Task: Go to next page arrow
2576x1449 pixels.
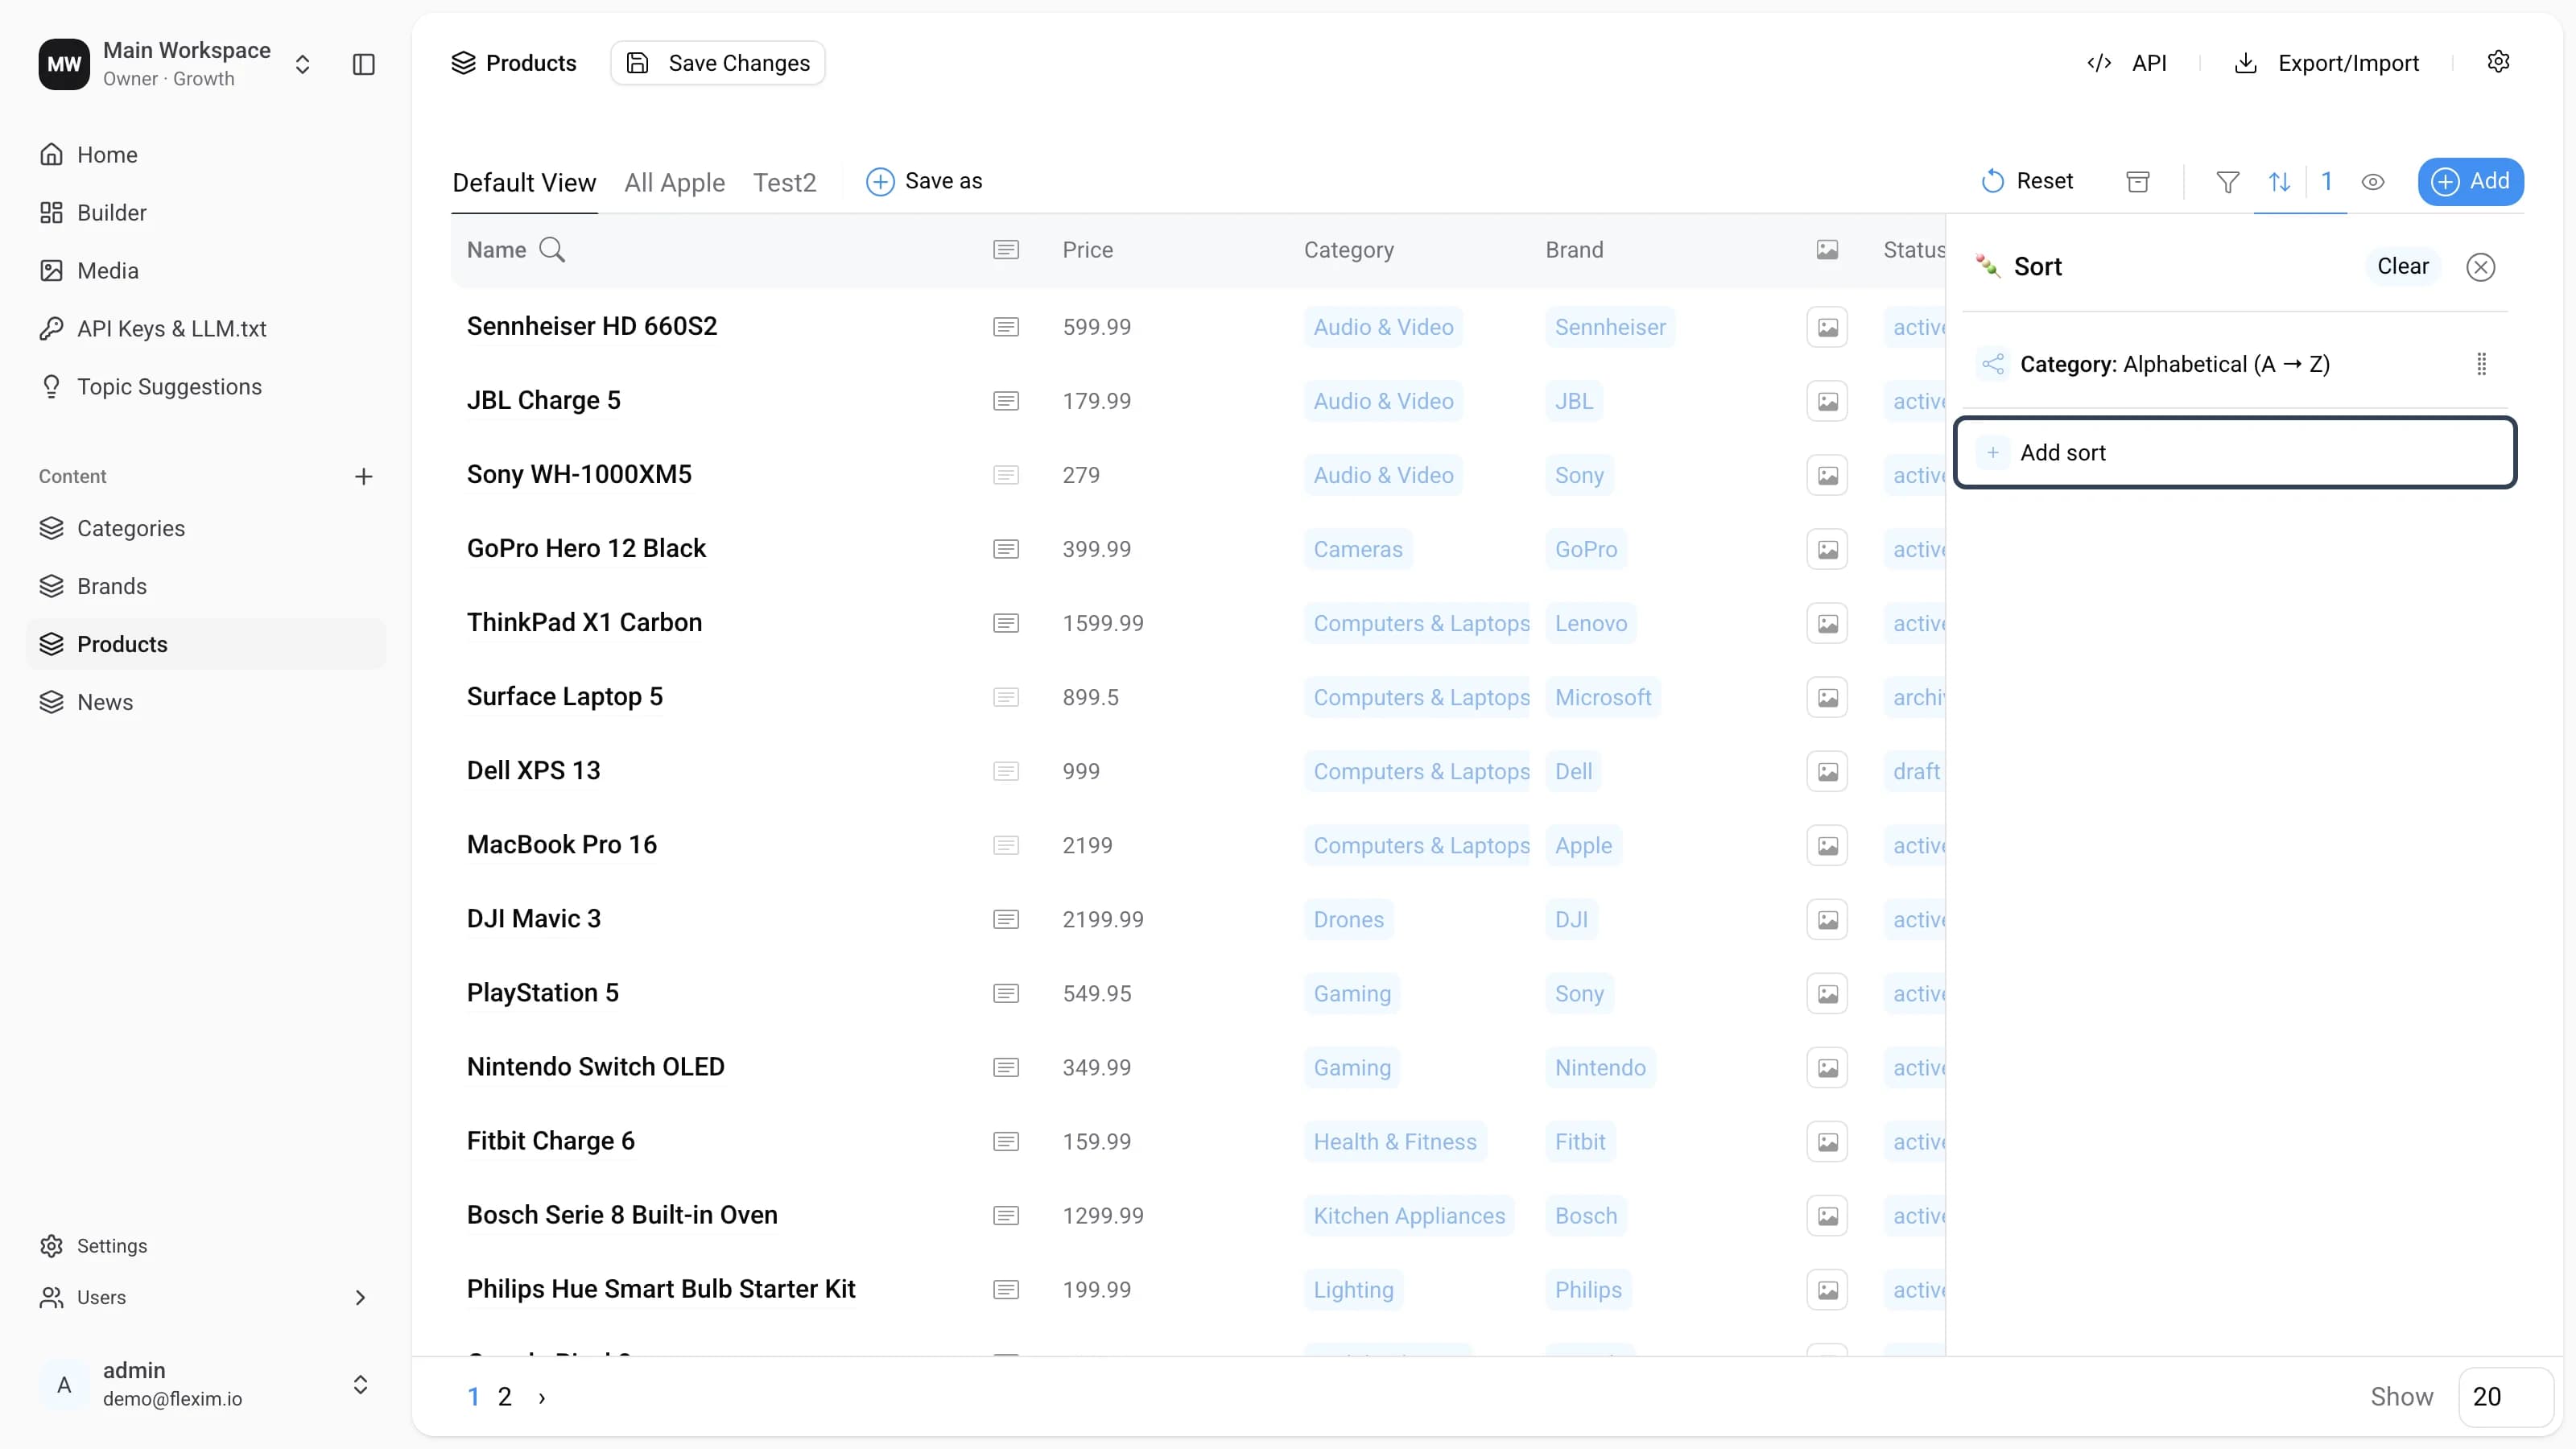Action: point(542,1398)
